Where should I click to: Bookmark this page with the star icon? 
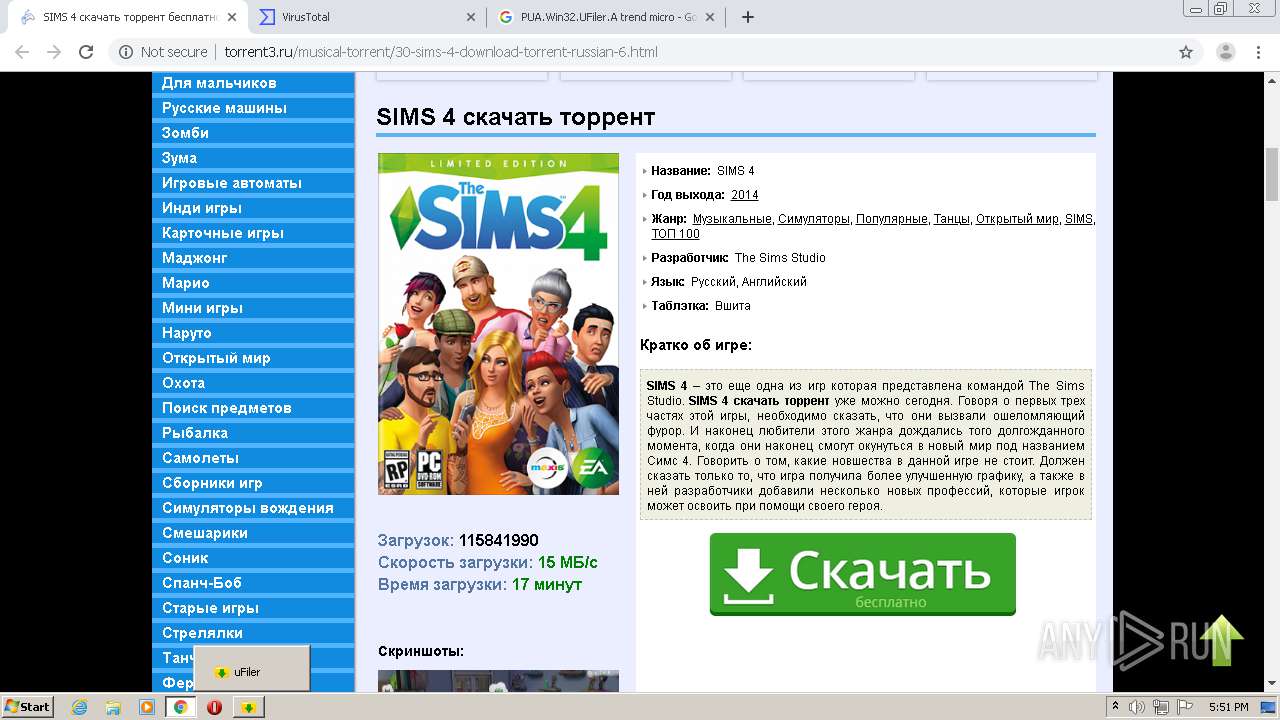click(1186, 52)
